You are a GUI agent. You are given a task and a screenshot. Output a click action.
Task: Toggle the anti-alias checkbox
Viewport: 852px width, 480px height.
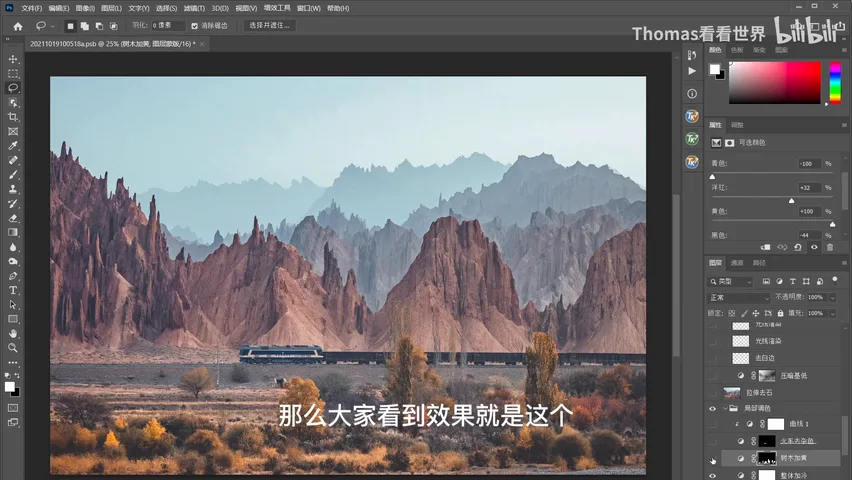point(195,26)
